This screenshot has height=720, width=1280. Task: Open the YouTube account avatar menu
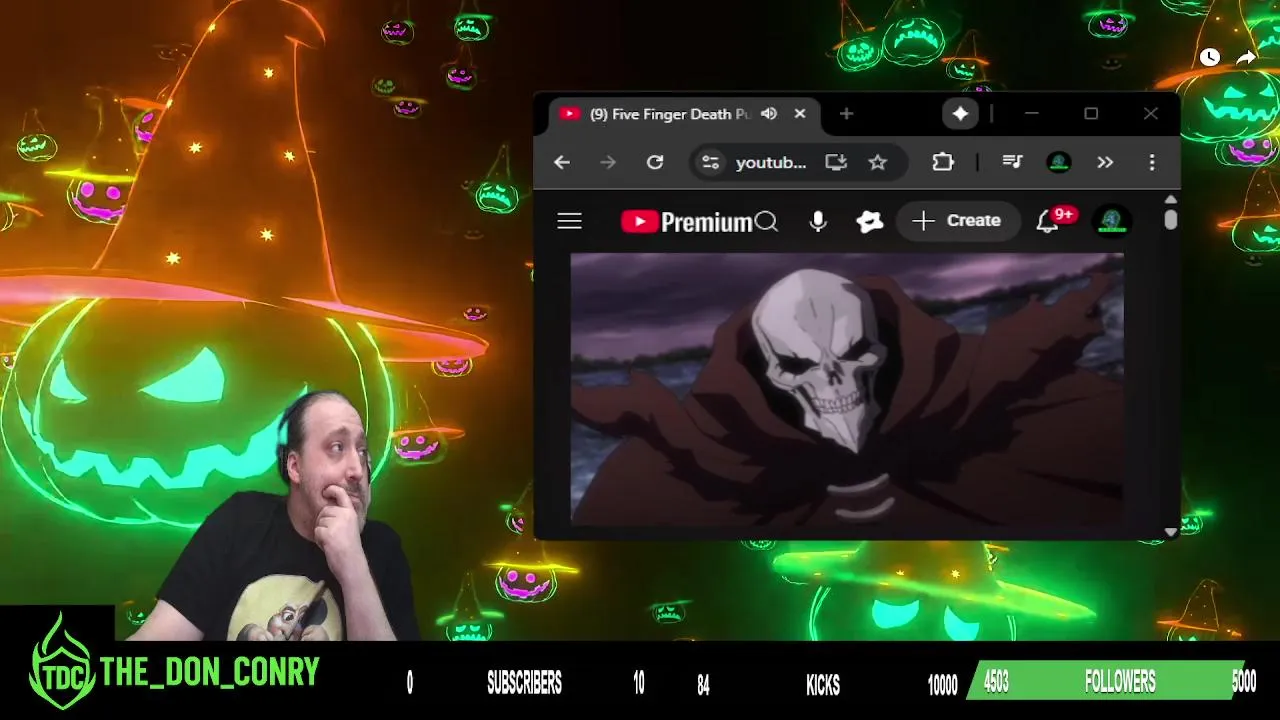(x=1112, y=221)
